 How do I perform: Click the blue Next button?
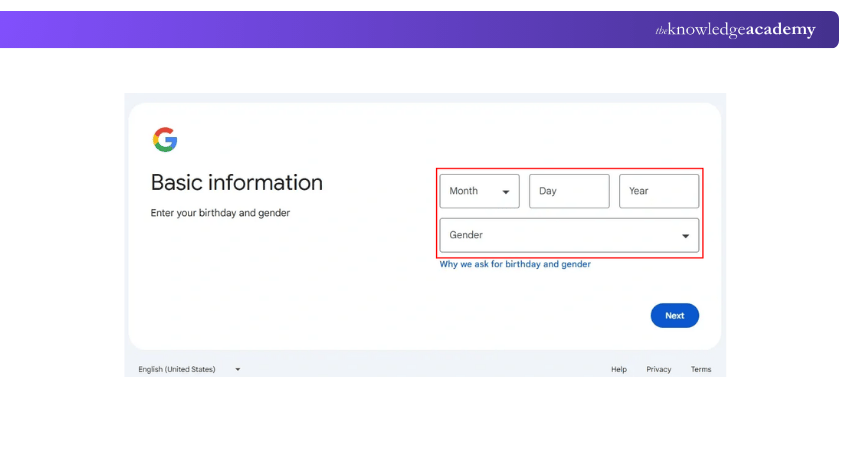coord(674,316)
